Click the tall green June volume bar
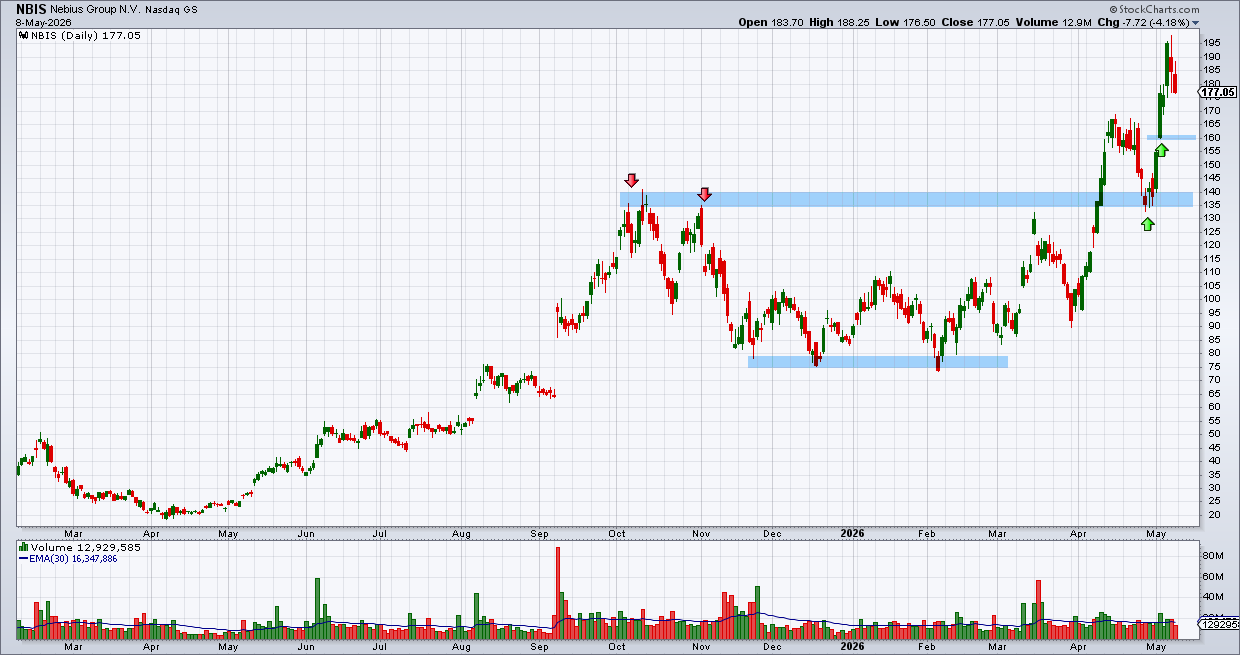Viewport: 1240px width, 655px height. 318,608
